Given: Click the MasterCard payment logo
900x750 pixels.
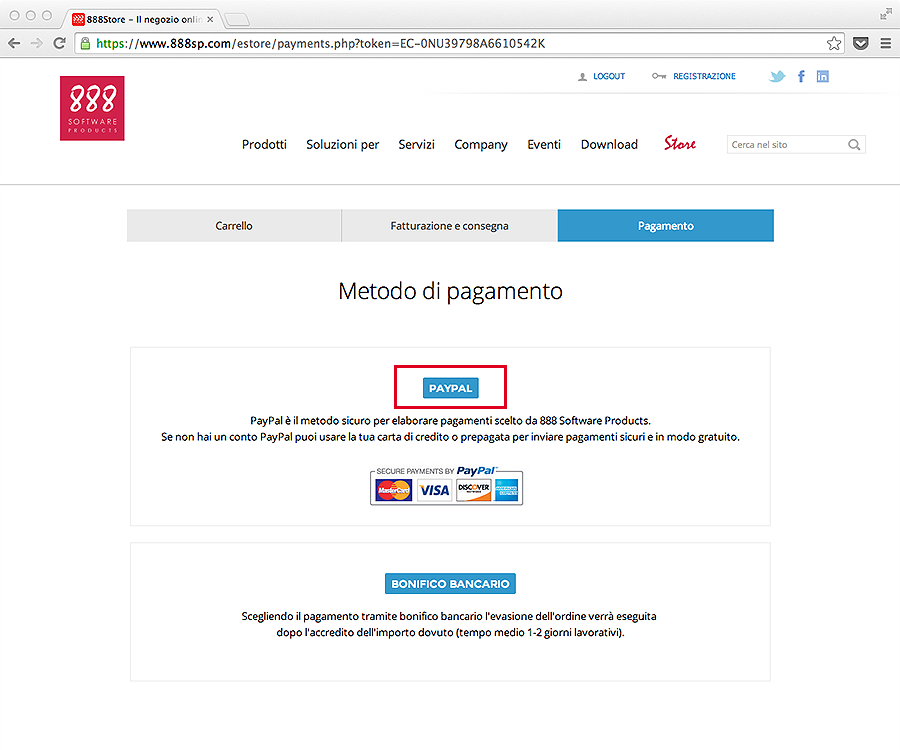Looking at the screenshot, I should [x=394, y=490].
